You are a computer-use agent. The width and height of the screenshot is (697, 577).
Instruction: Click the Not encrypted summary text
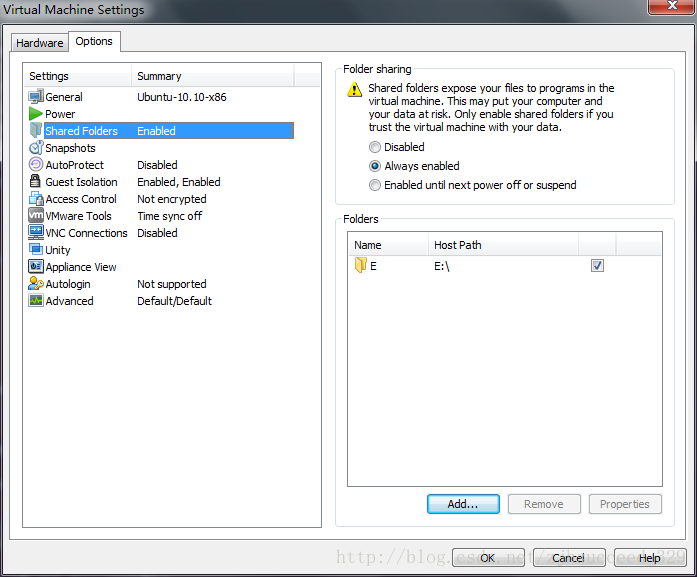click(x=172, y=199)
